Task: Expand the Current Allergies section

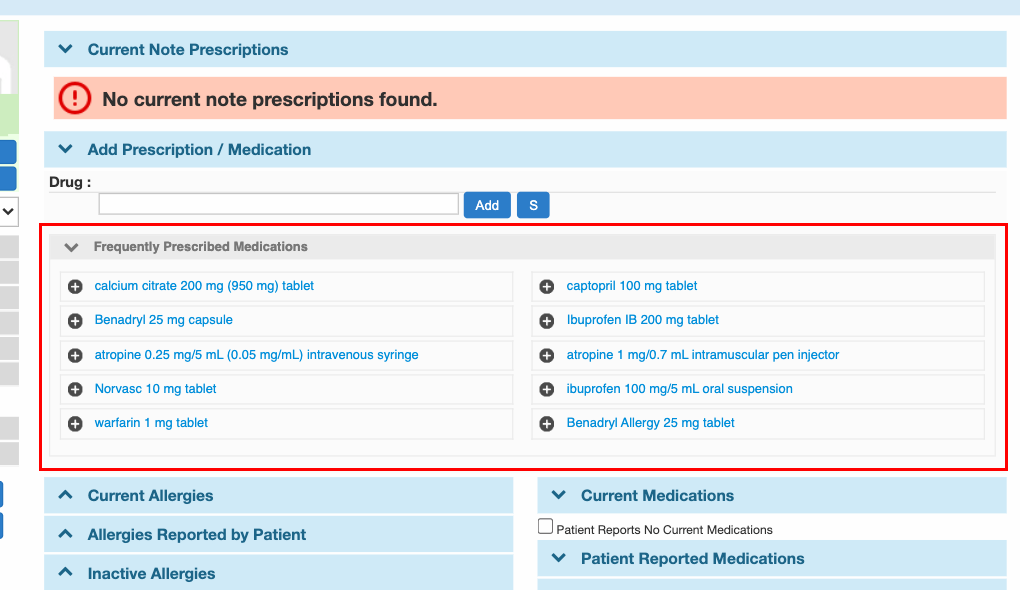Action: [66, 495]
